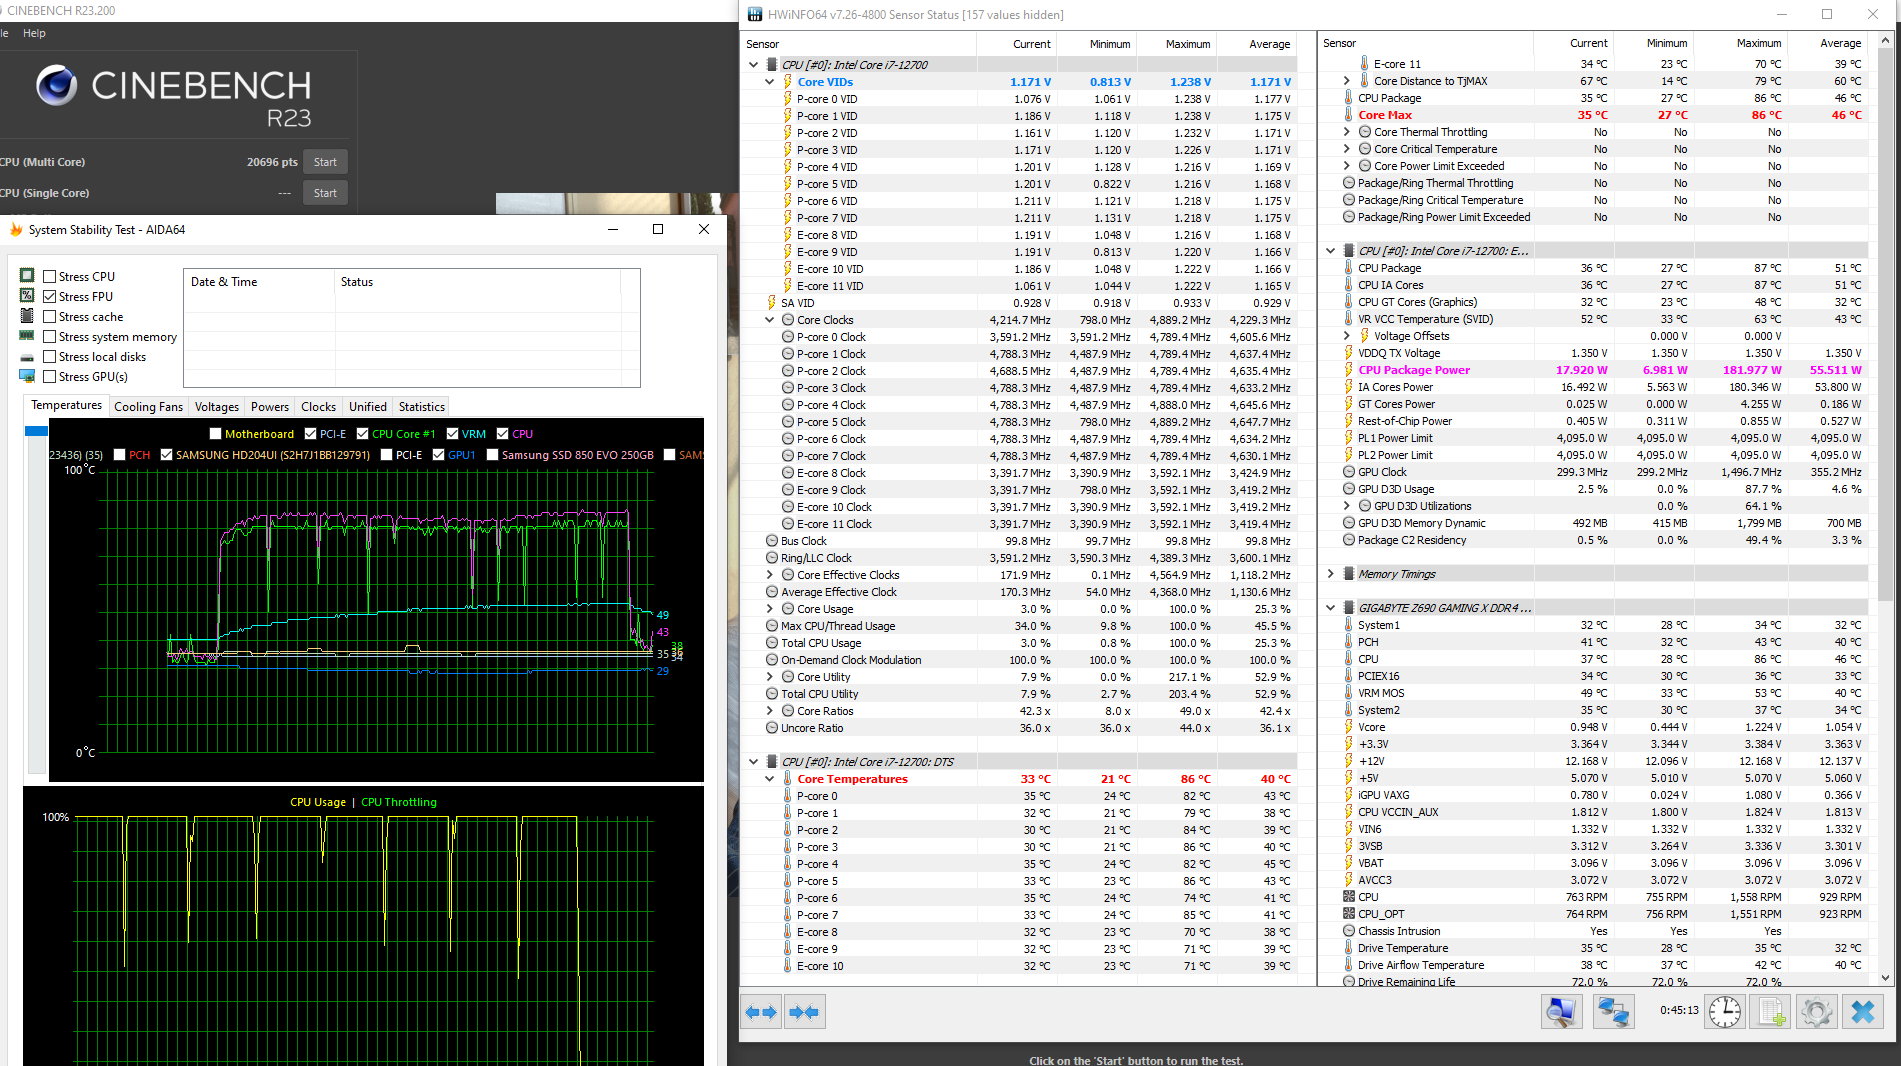The width and height of the screenshot is (1901, 1066).
Task: Click the logging sheet icon with green plus
Action: coord(1771,1012)
